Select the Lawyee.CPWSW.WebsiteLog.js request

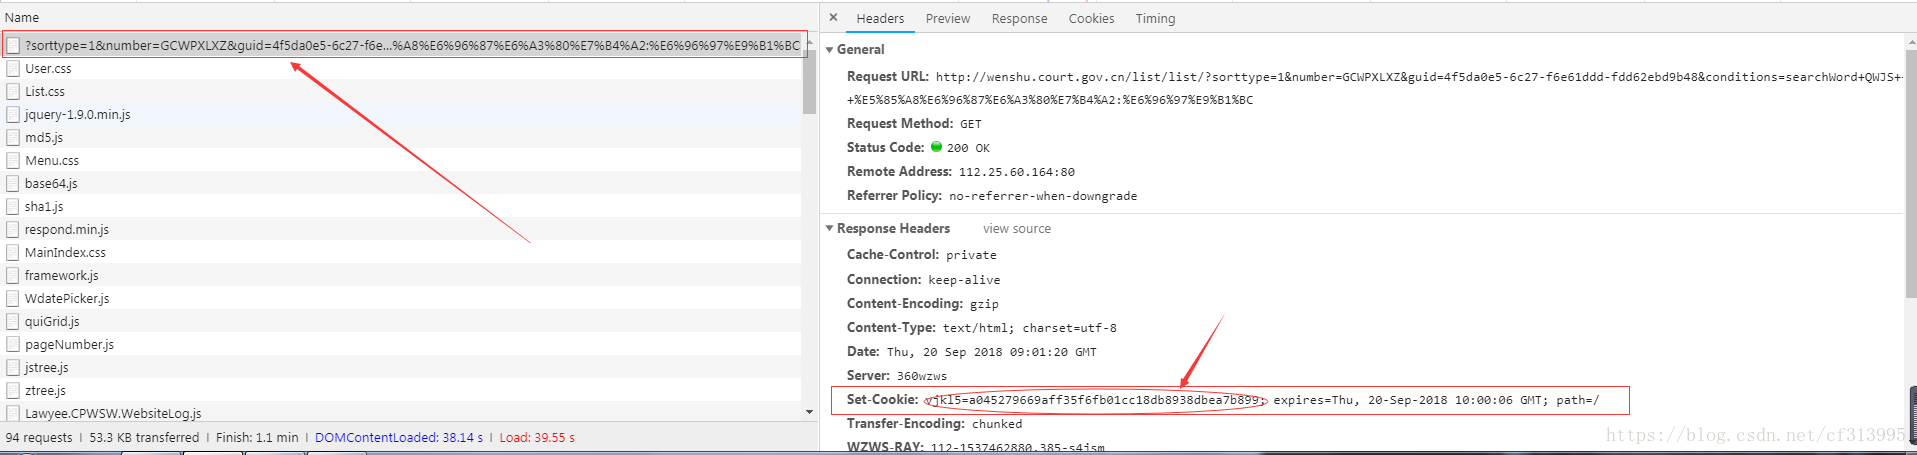pos(401,412)
